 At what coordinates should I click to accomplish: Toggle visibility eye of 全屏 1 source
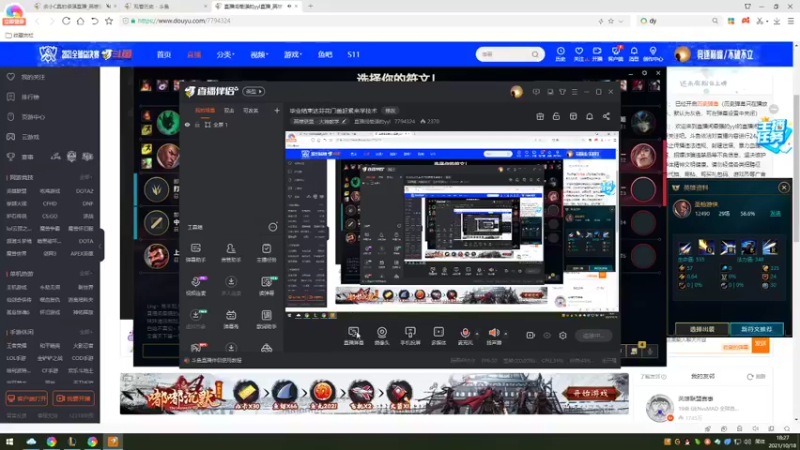[x=187, y=124]
